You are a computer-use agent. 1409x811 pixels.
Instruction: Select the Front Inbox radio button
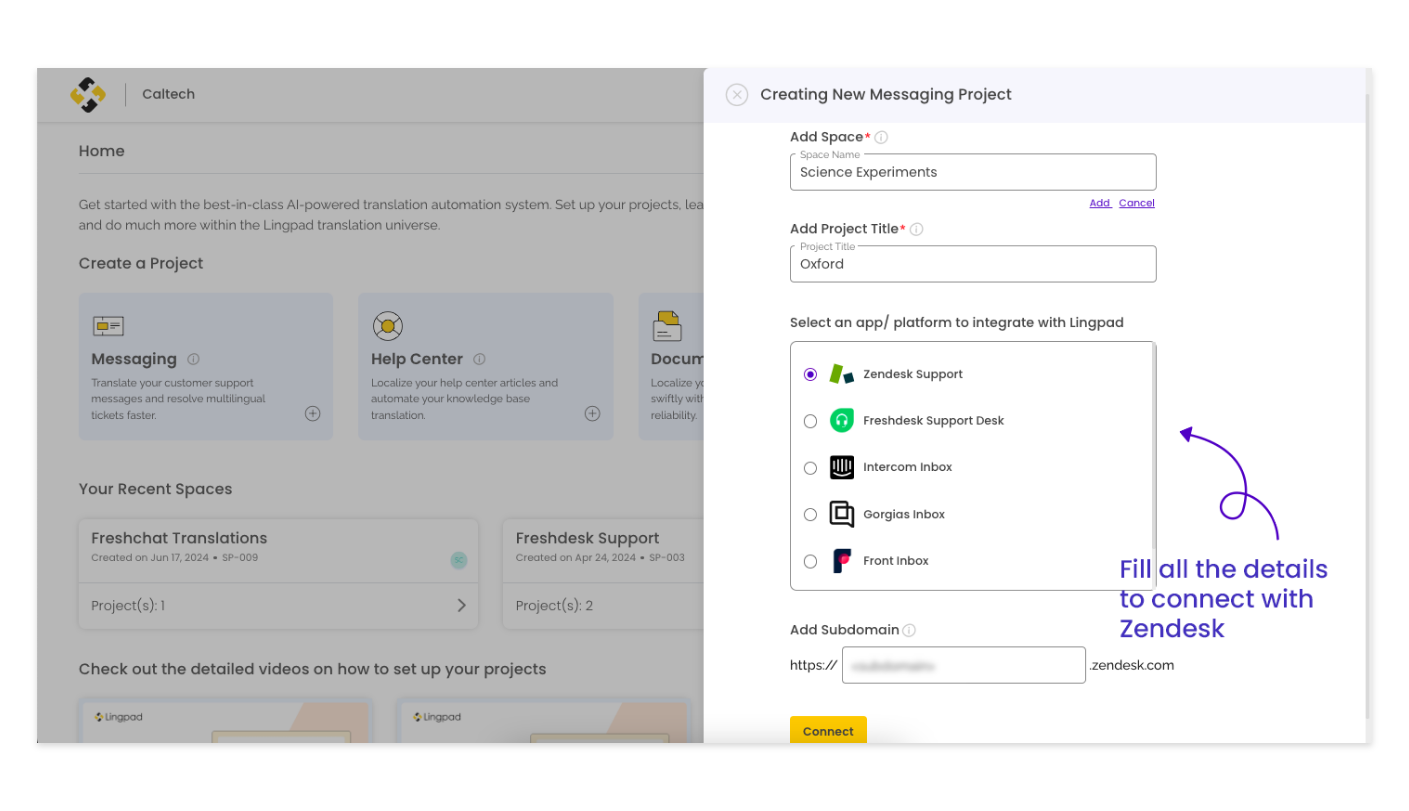(811, 562)
